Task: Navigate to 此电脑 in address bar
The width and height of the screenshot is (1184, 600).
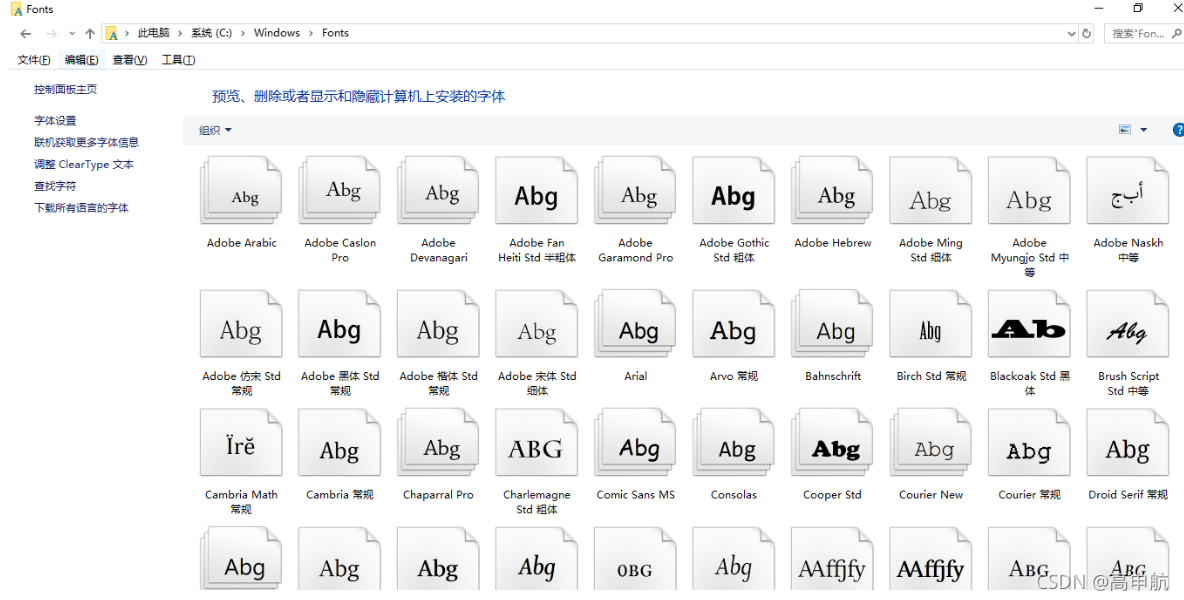Action: 153,33
